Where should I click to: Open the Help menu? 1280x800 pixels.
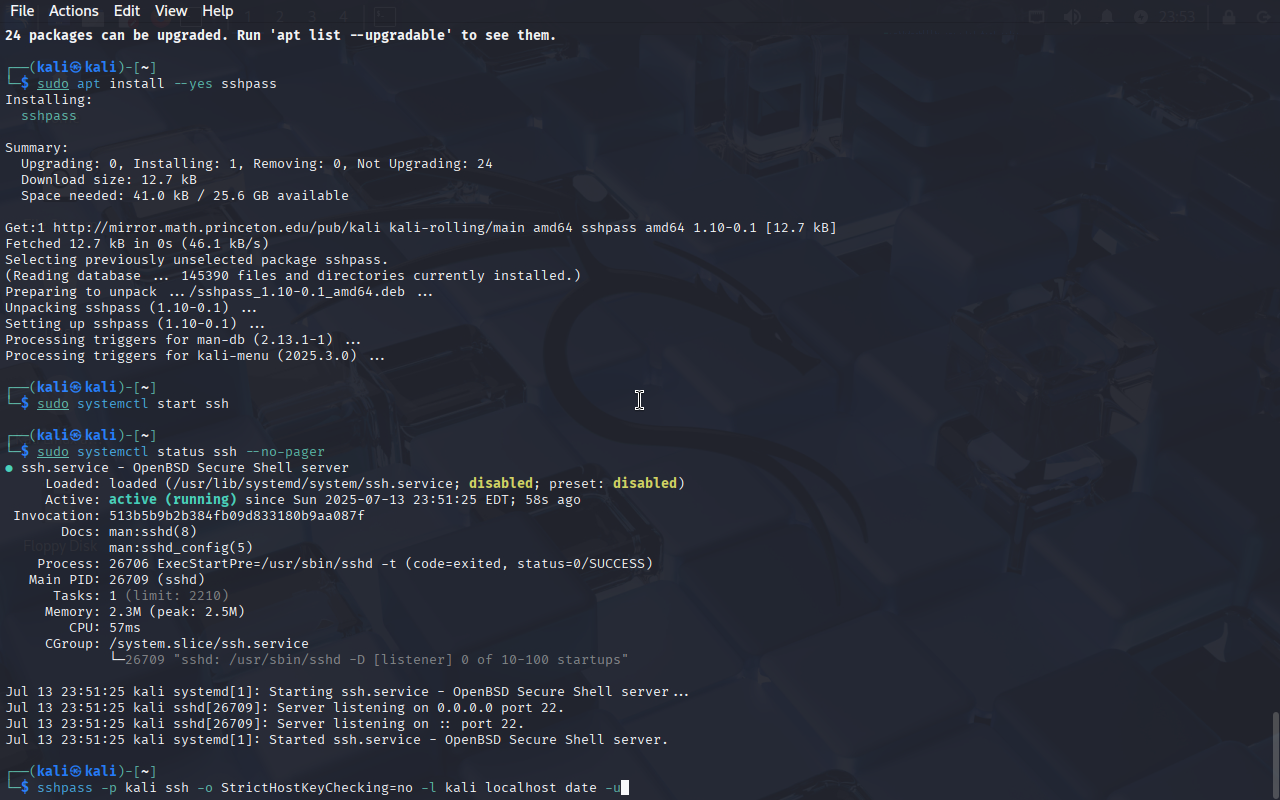point(217,11)
